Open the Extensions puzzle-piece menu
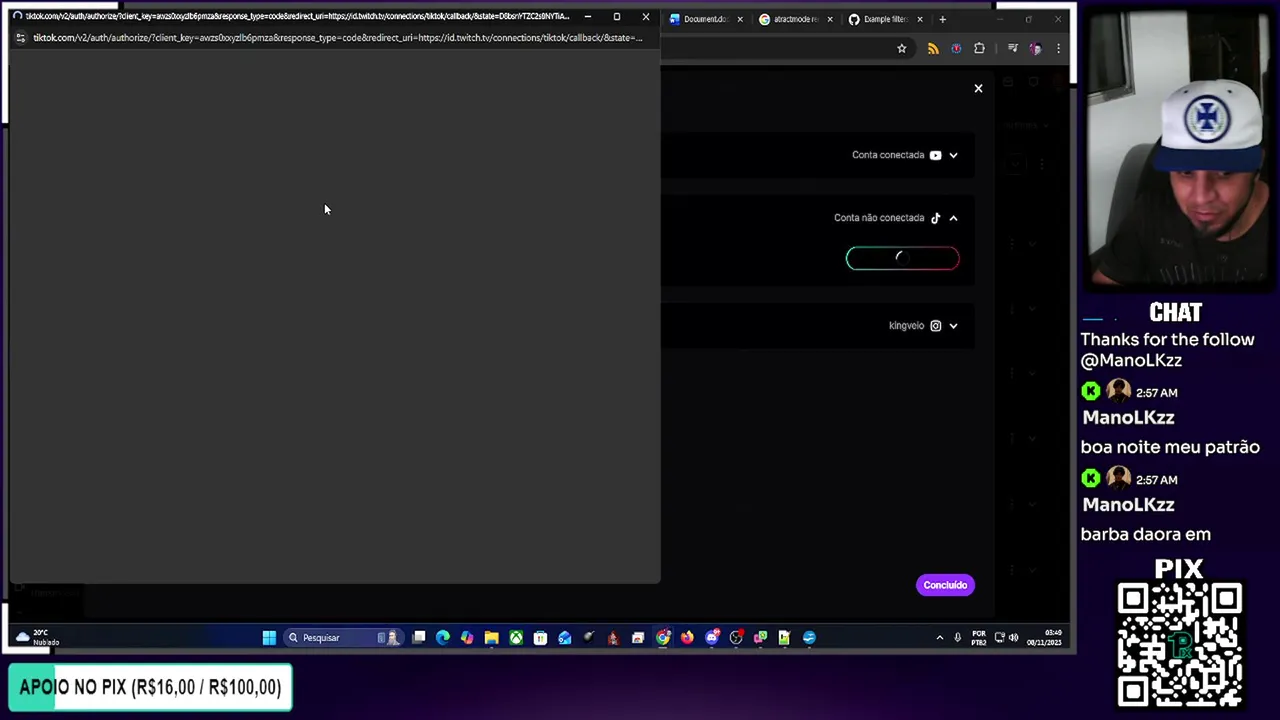1280x720 pixels. pos(979,48)
